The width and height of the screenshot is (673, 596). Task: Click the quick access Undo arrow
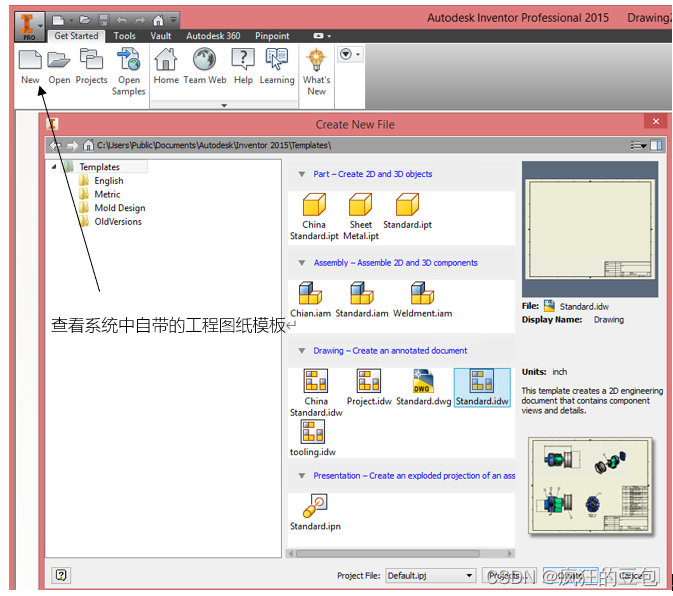[x=121, y=20]
